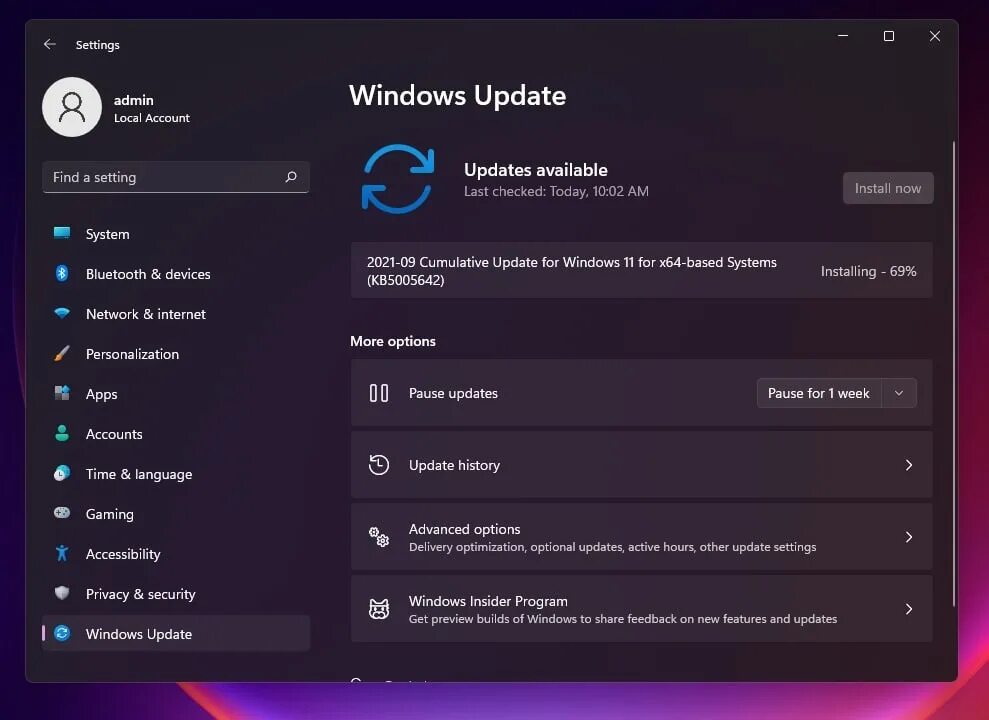Click the Bluetooth icon in sidebar
Image resolution: width=989 pixels, height=720 pixels.
[62, 273]
